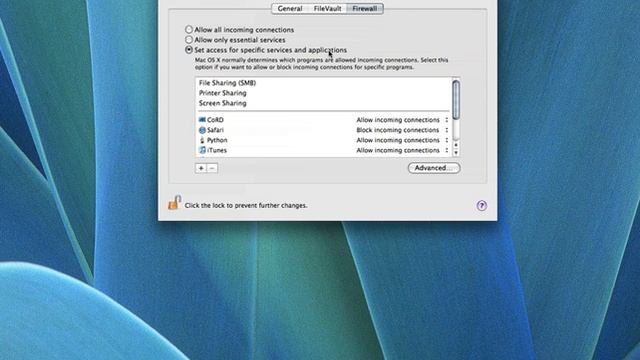Open help with the question mark button

[x=482, y=205]
